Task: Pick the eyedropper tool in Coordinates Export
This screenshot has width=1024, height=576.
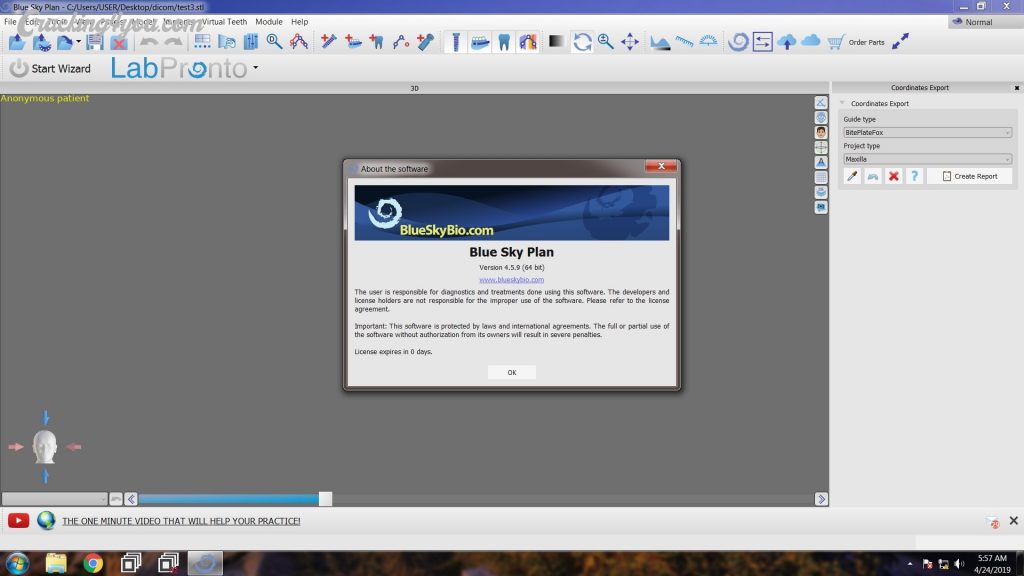Action: tap(852, 176)
